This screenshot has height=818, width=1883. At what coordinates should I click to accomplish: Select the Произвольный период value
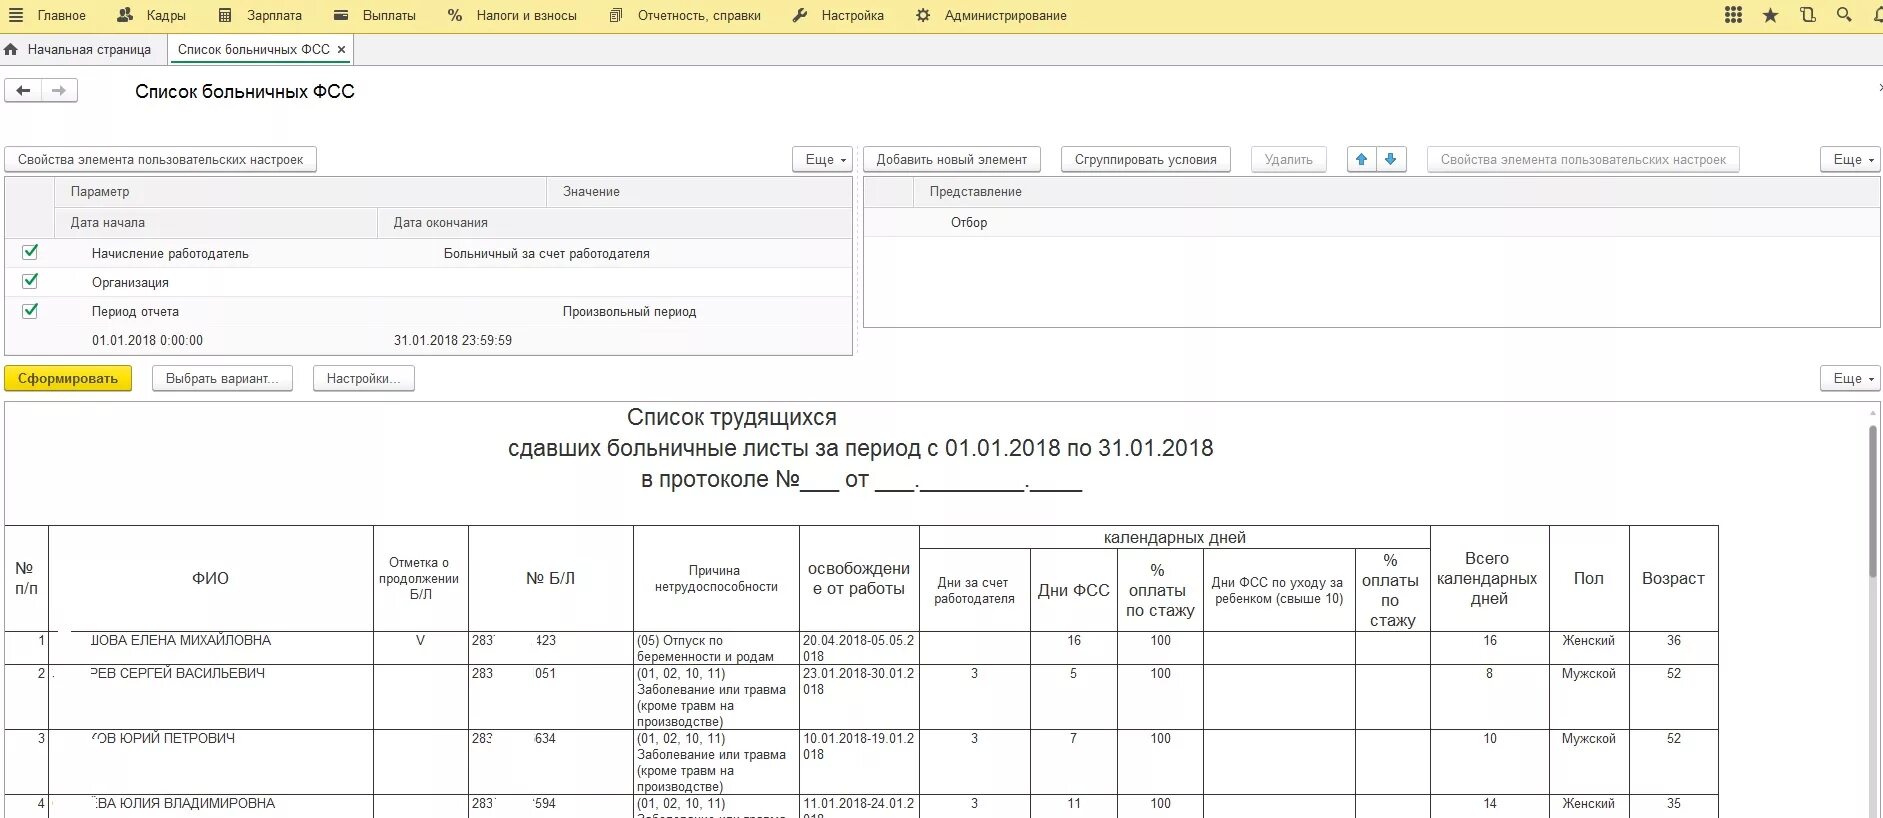(629, 312)
